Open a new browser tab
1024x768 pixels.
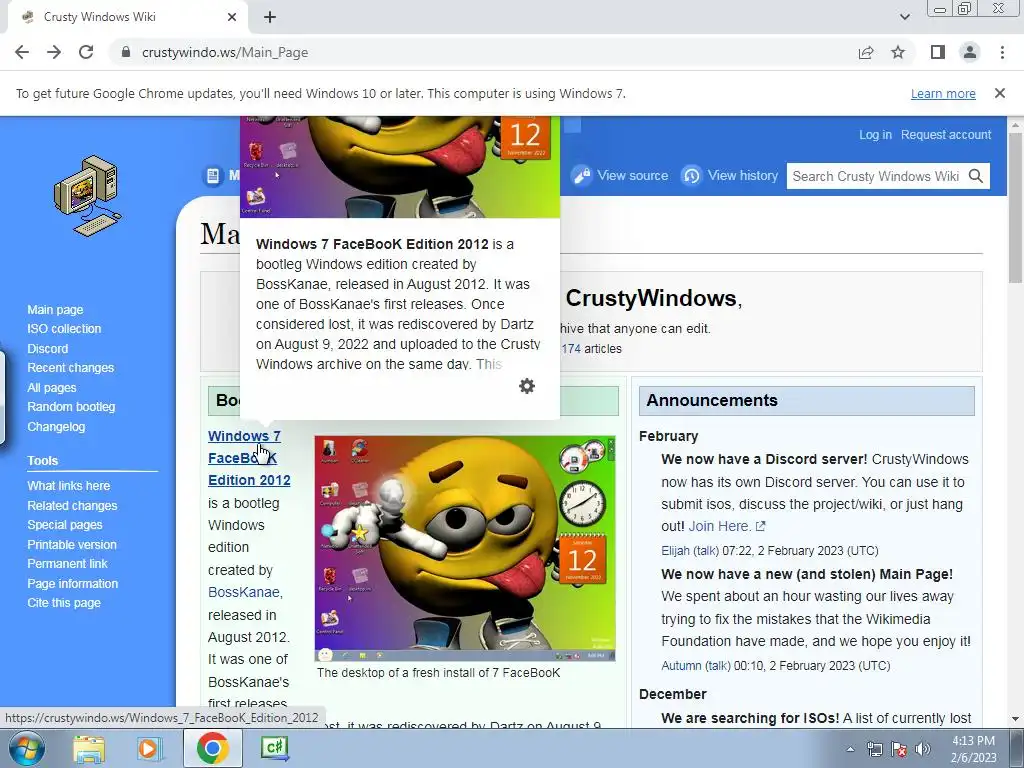(x=270, y=17)
